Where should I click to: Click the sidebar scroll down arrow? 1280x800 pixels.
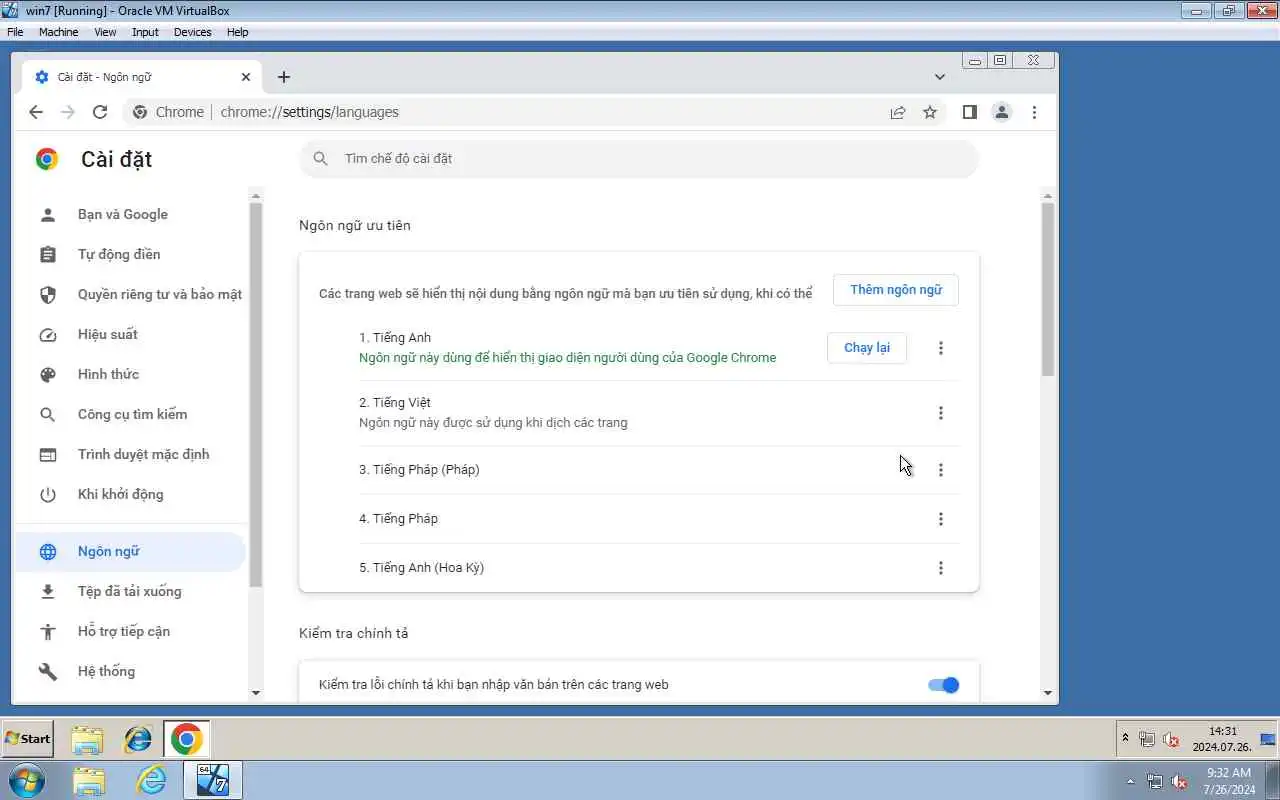tap(256, 692)
